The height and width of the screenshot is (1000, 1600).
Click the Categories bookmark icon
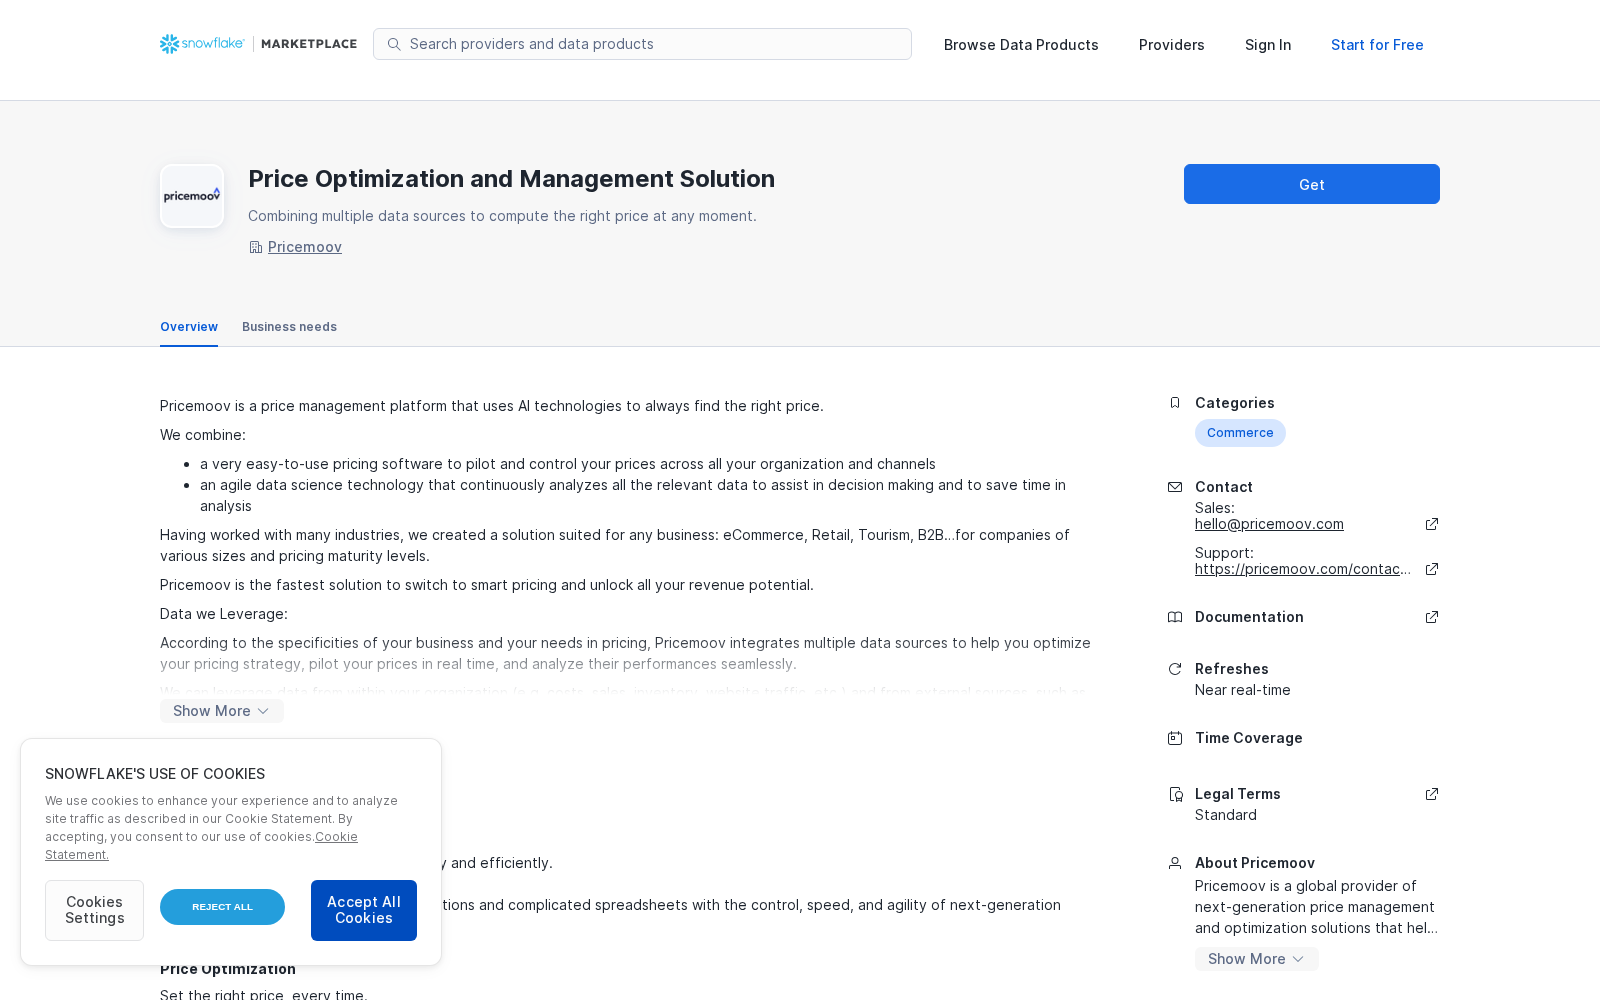point(1175,403)
